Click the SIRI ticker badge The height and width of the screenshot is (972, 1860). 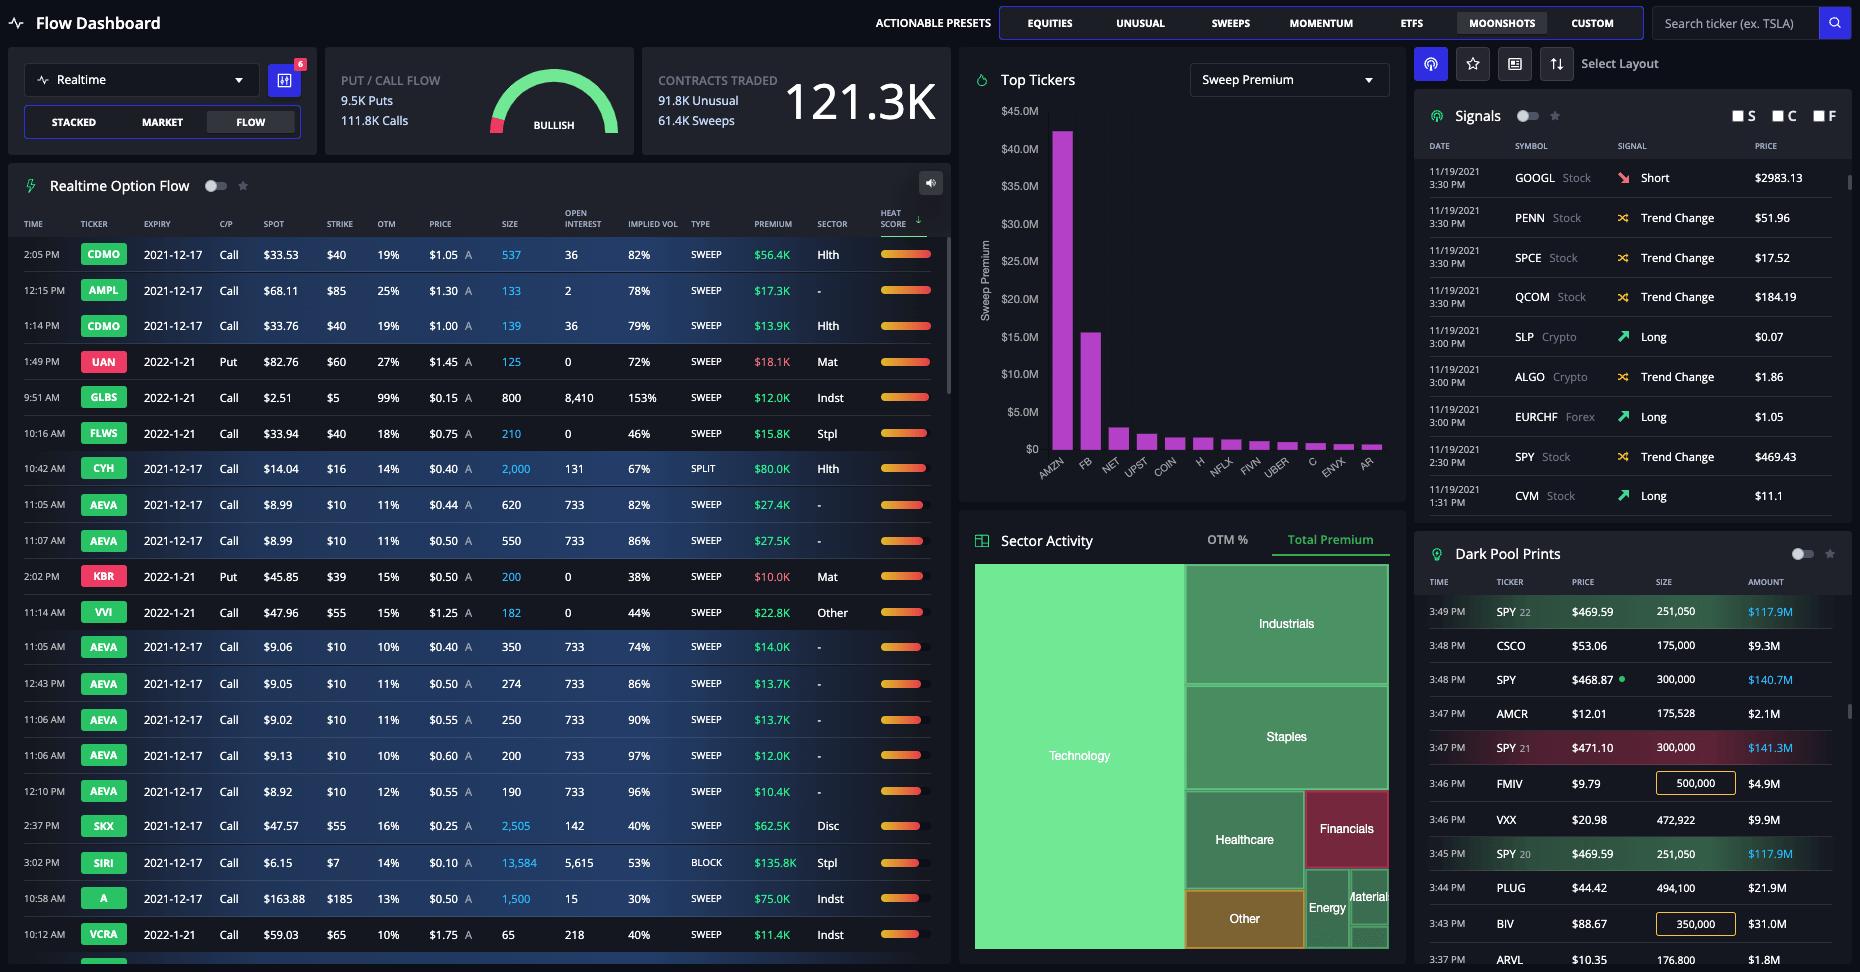pyautogui.click(x=104, y=863)
